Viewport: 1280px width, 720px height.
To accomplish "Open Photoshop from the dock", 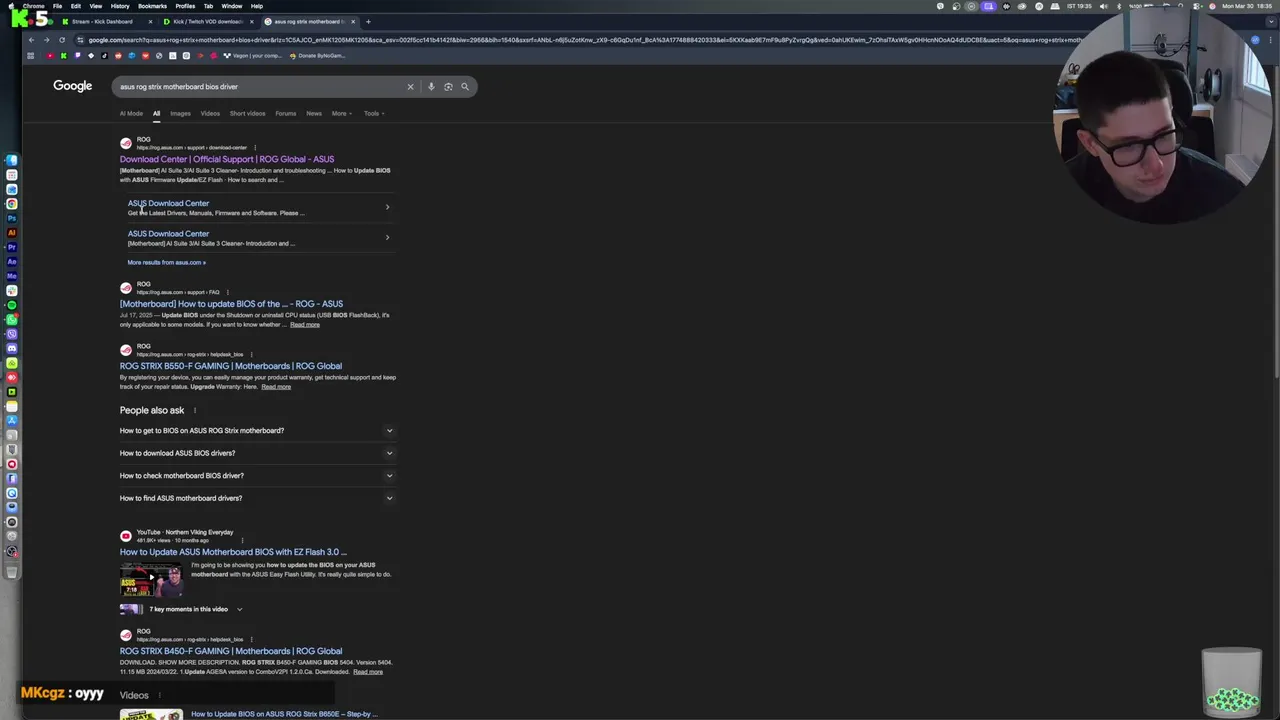I will click(12, 218).
